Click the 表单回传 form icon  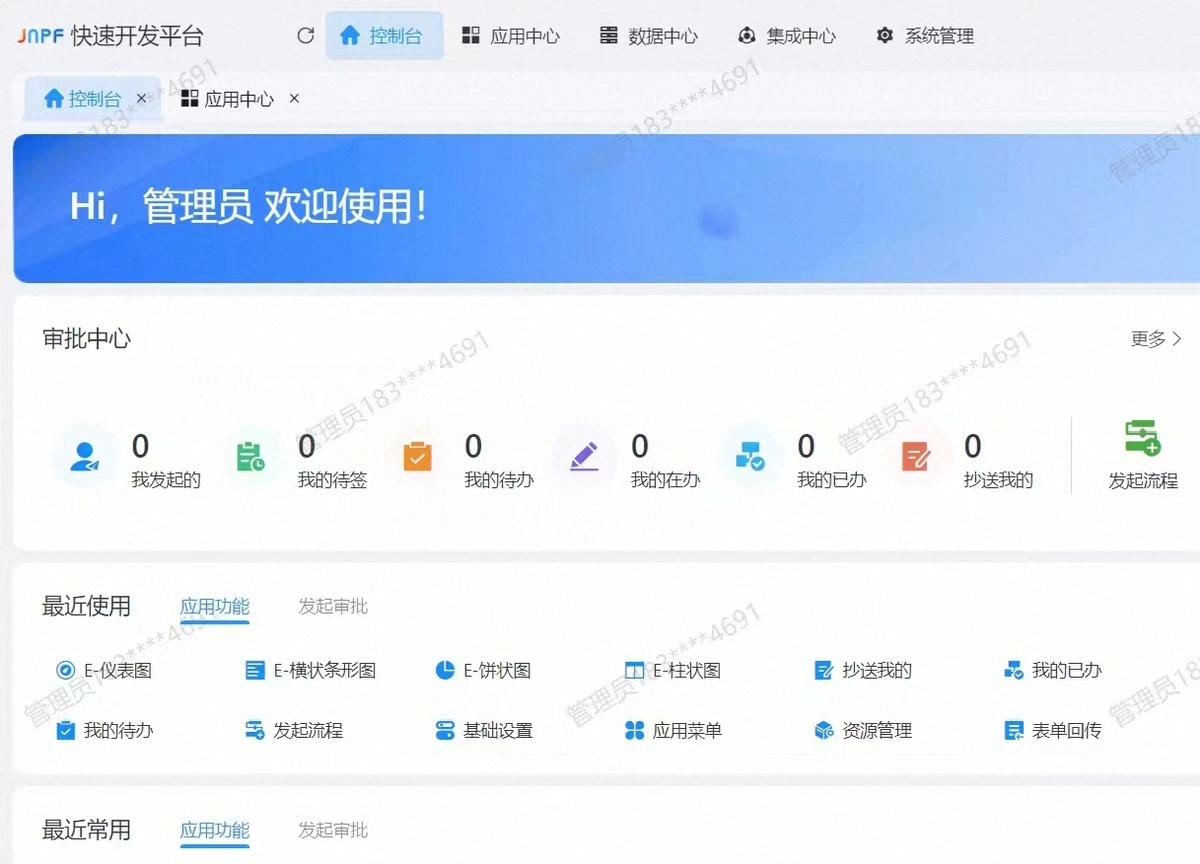click(1013, 731)
